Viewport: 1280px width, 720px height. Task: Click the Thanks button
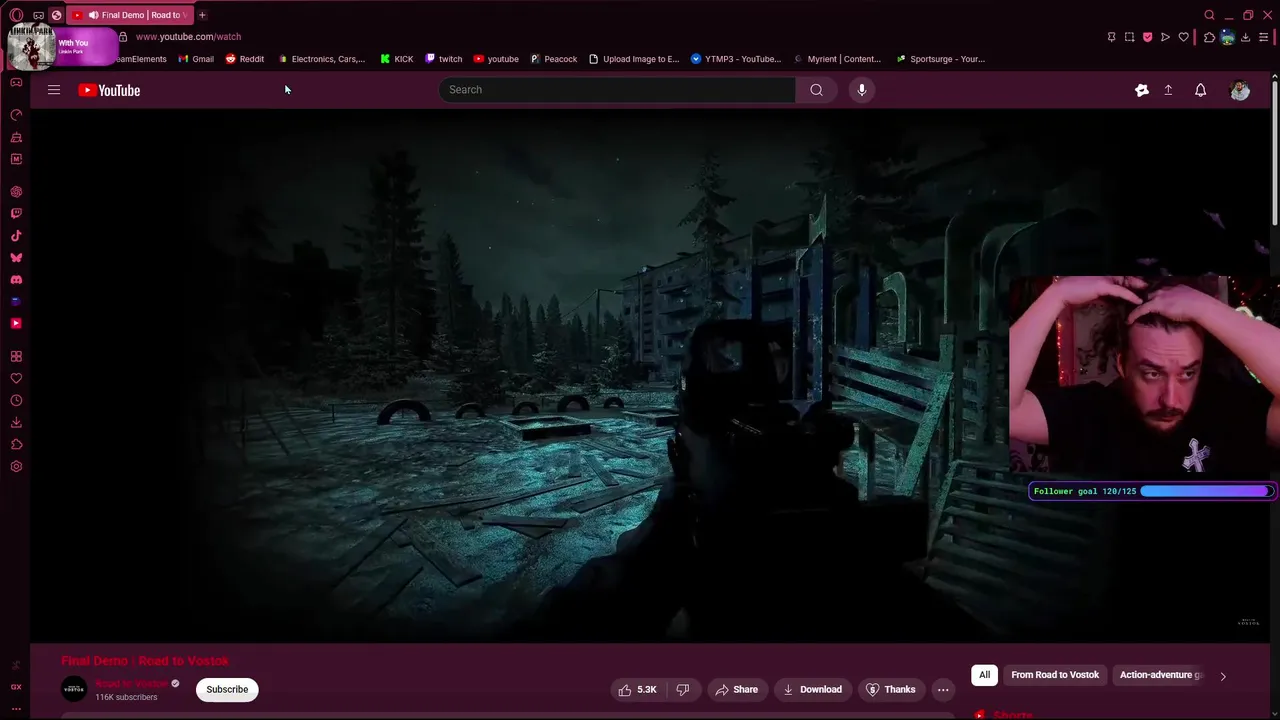click(890, 689)
